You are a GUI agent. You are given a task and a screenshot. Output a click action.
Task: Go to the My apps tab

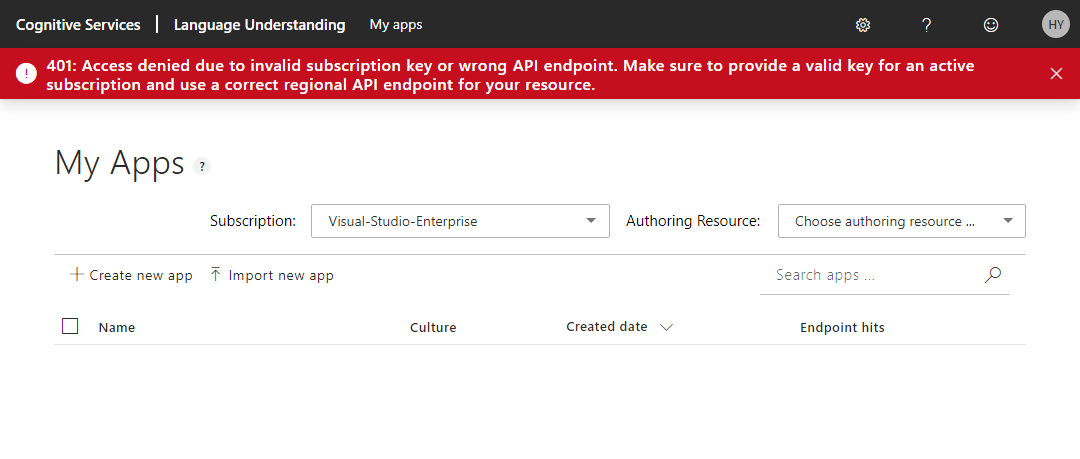point(396,25)
